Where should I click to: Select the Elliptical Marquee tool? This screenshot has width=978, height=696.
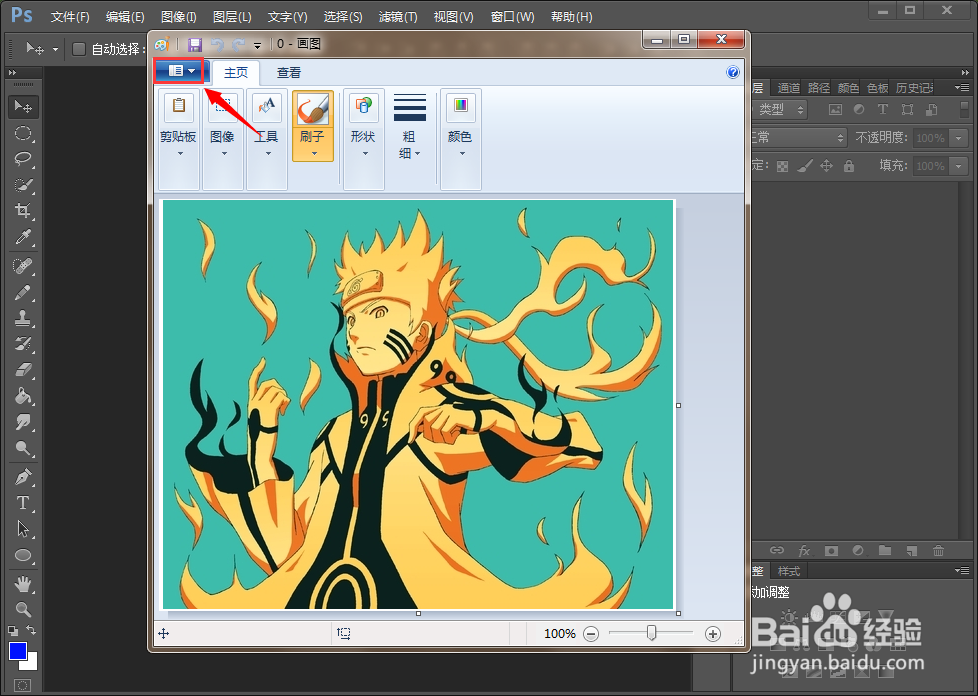tap(23, 133)
